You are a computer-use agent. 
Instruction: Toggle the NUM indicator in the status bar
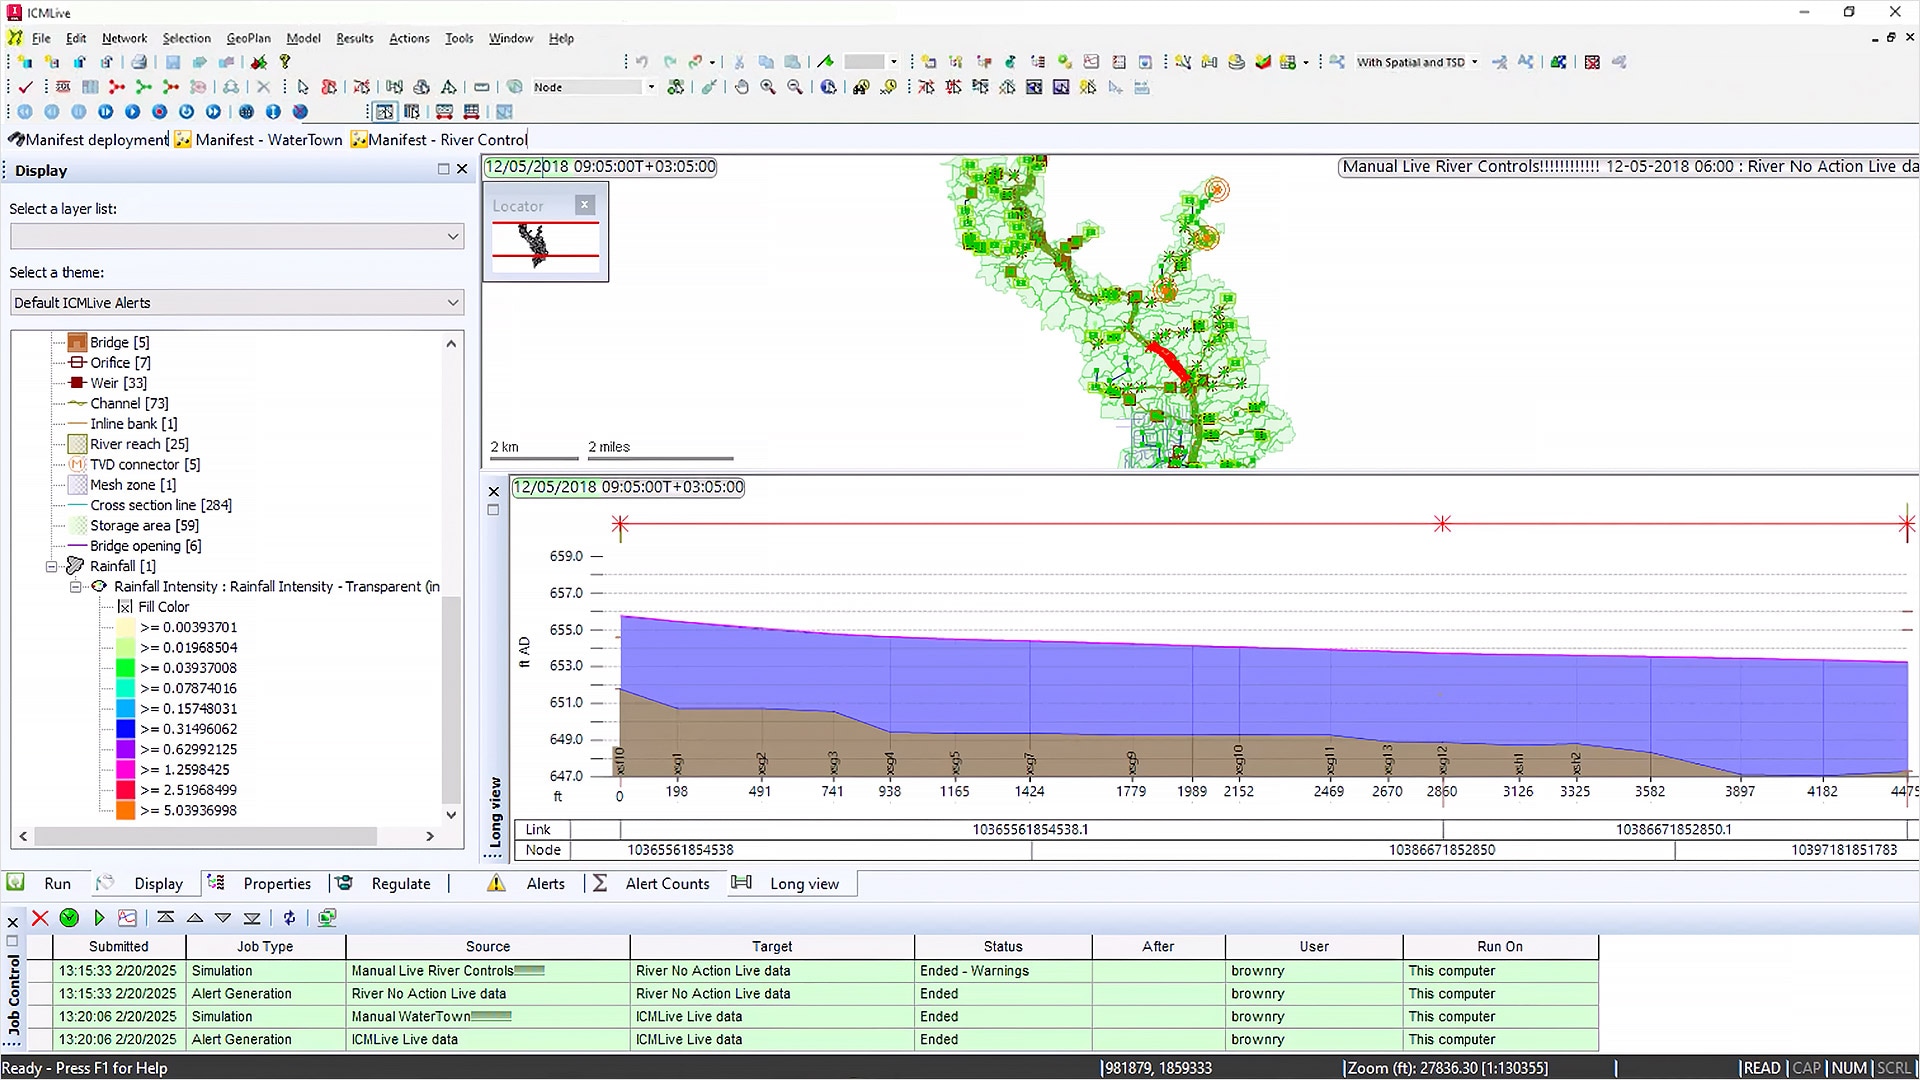pos(1848,1067)
